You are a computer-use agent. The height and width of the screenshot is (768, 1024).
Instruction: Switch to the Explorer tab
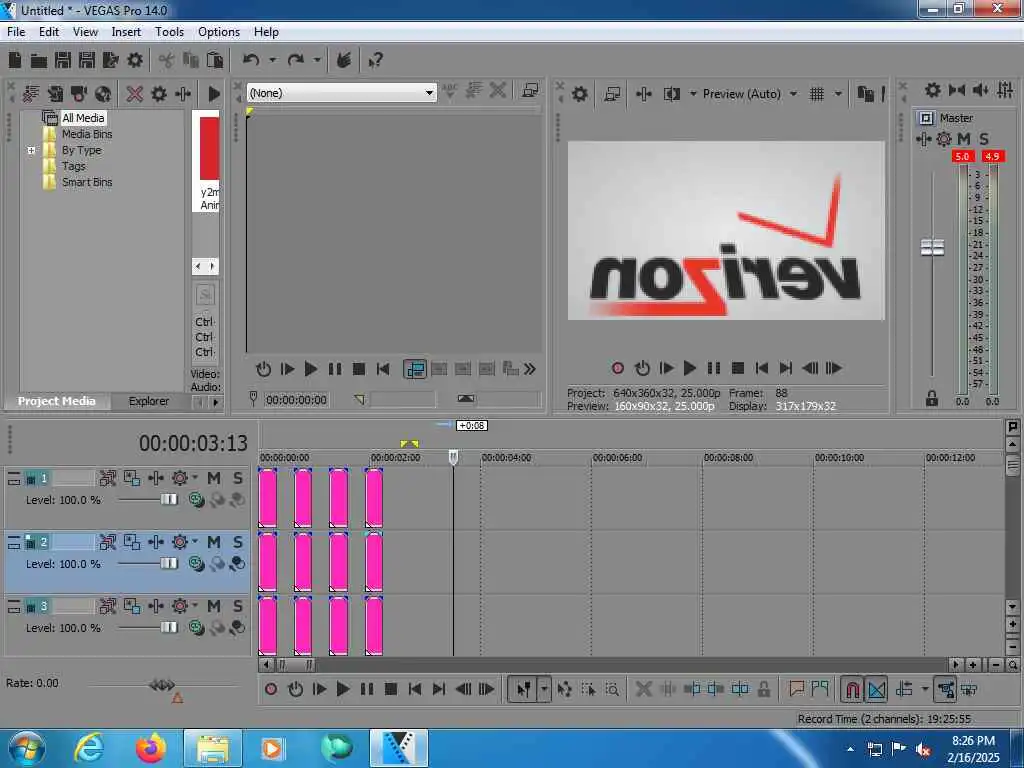pos(148,401)
